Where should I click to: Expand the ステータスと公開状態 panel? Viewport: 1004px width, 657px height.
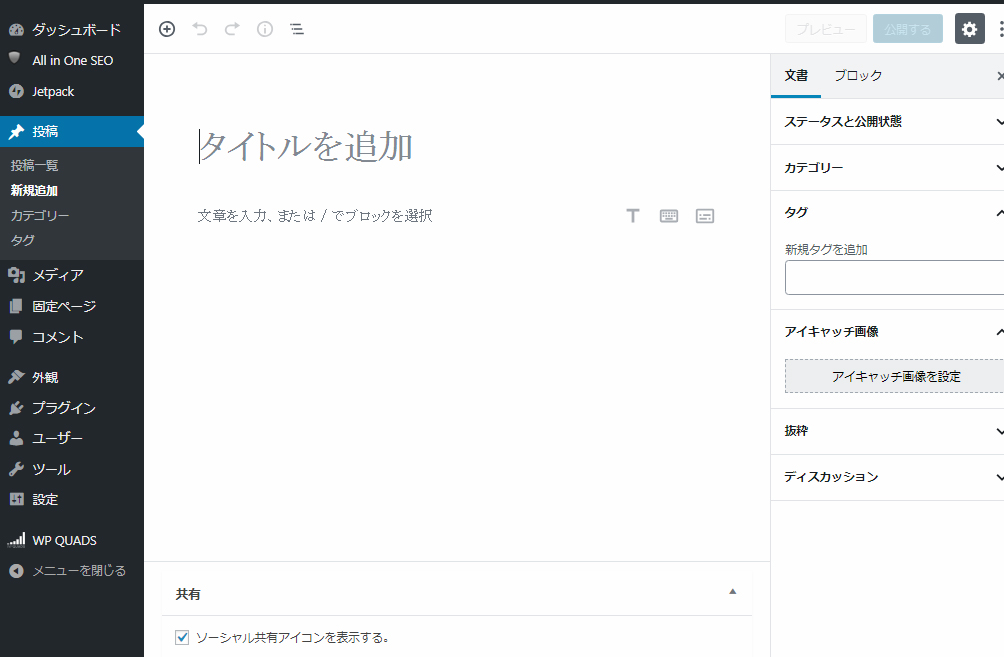[x=890, y=122]
